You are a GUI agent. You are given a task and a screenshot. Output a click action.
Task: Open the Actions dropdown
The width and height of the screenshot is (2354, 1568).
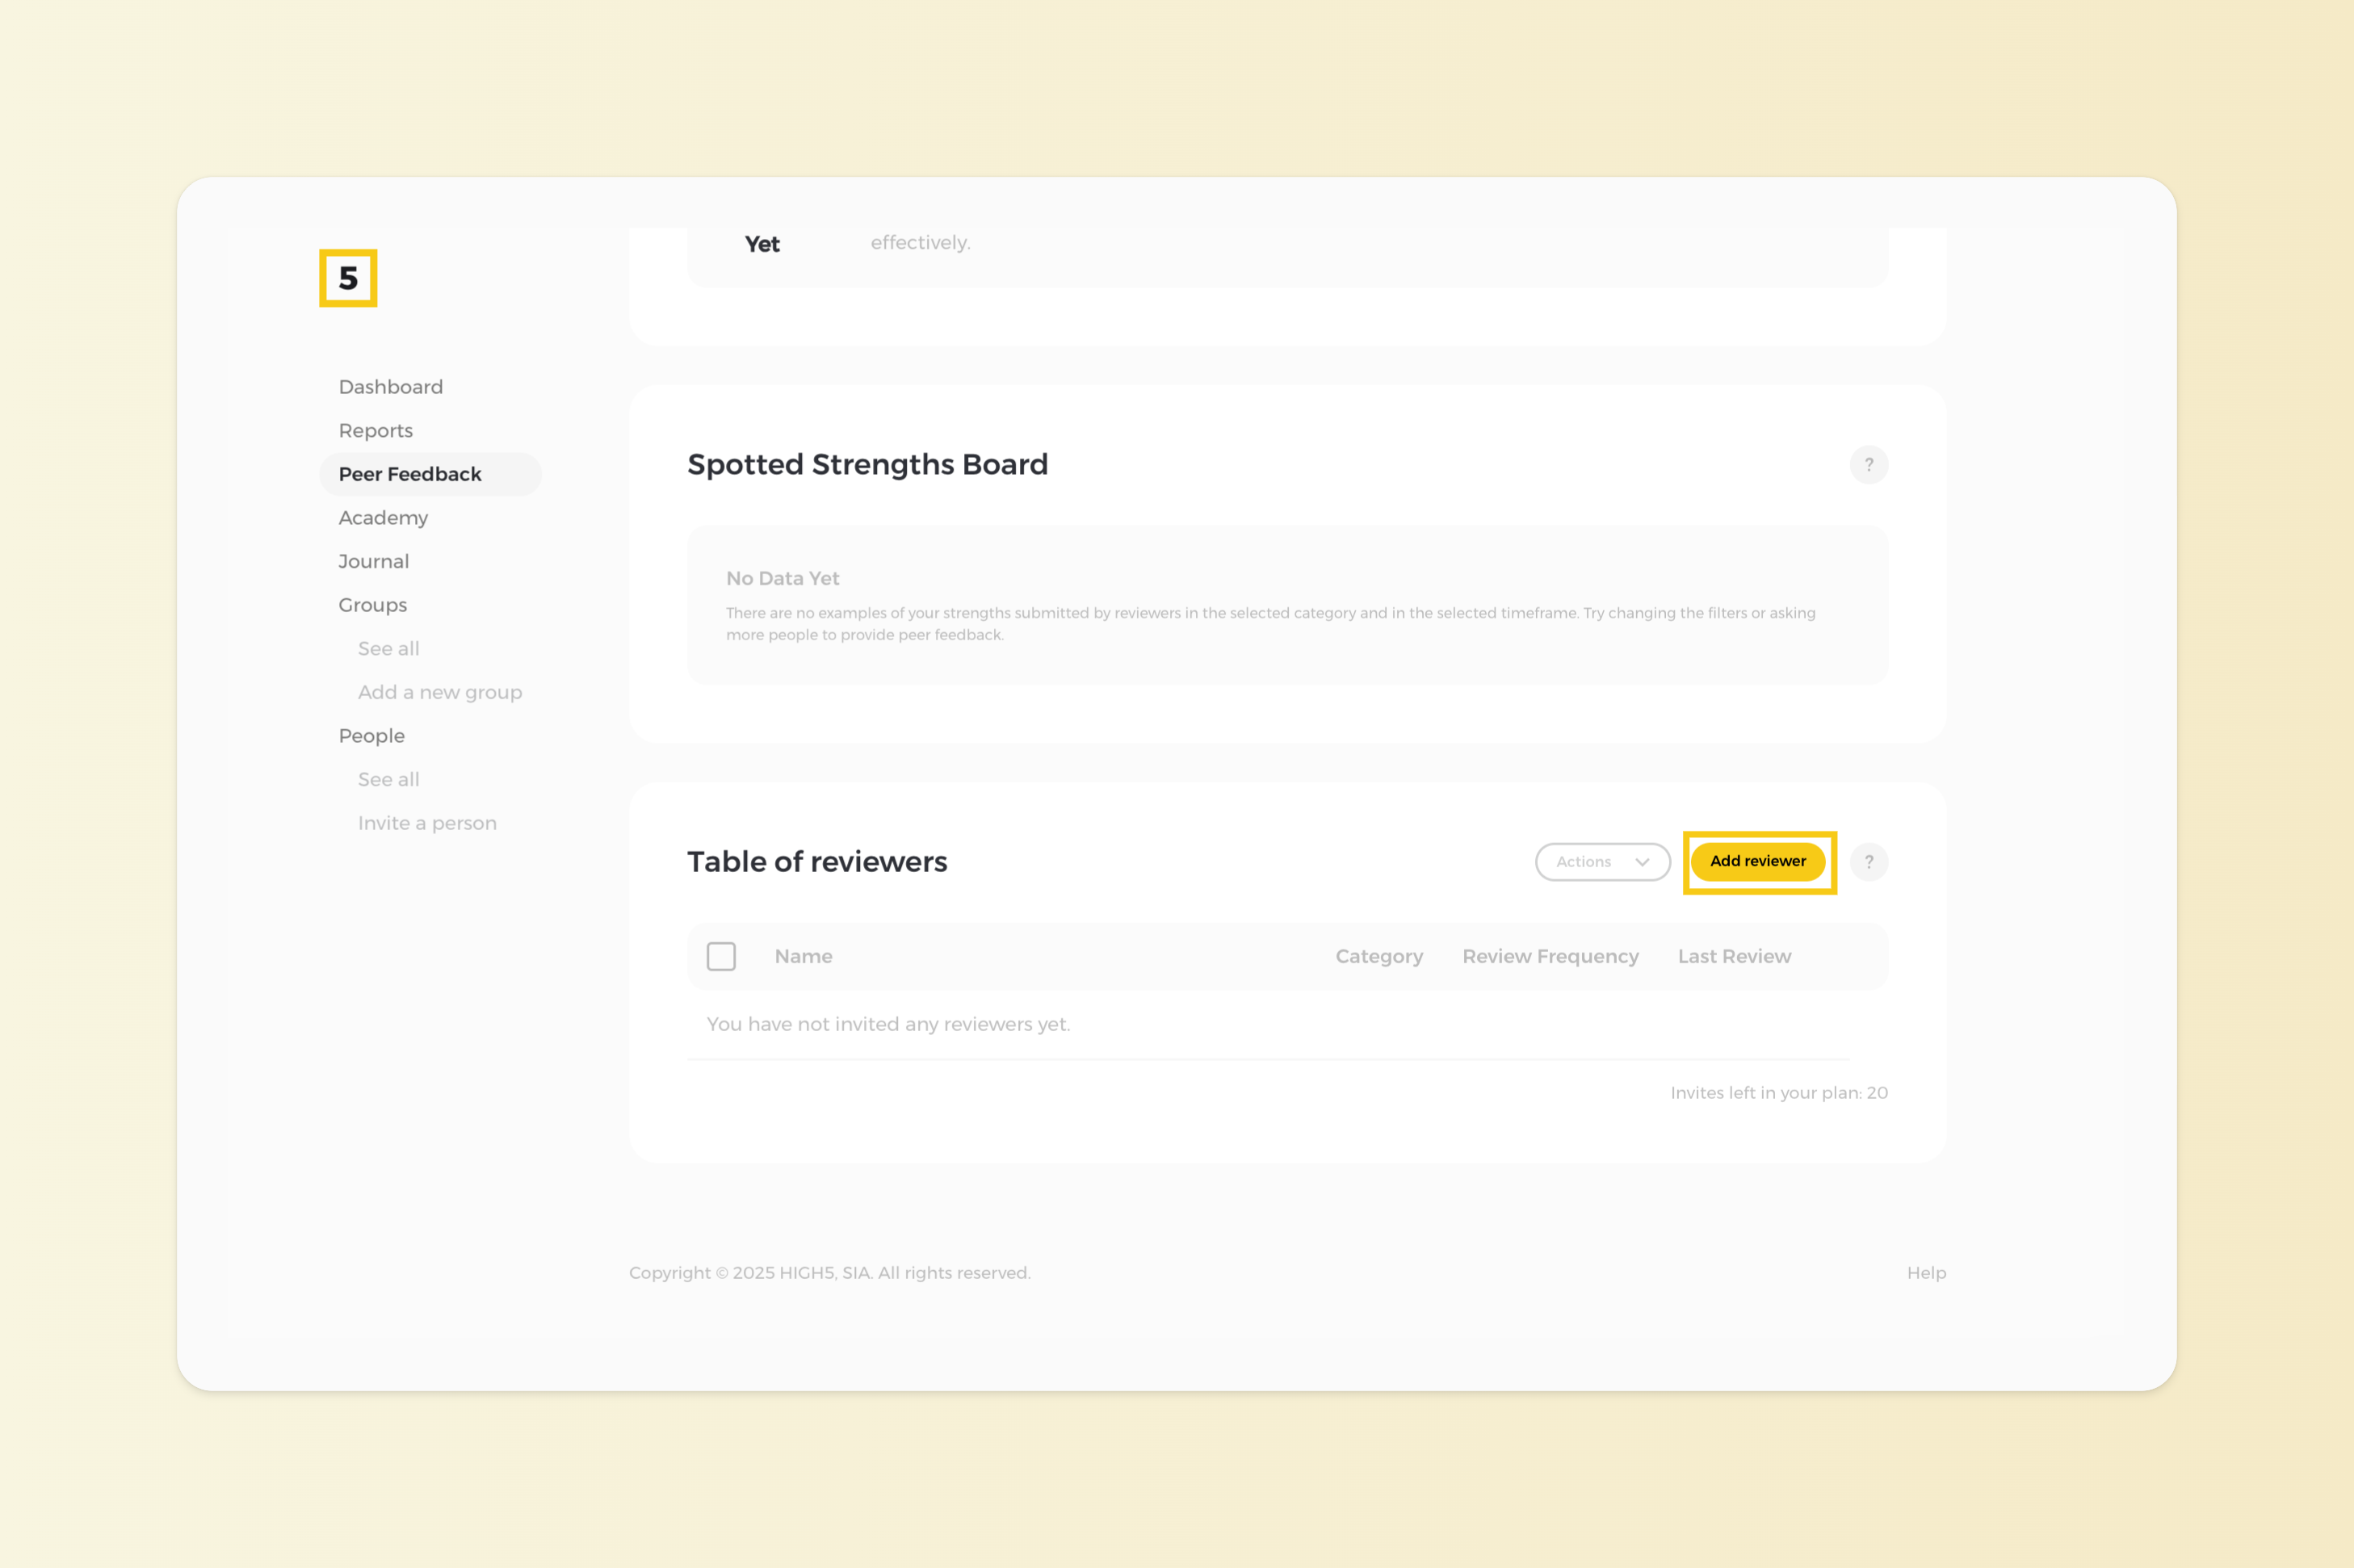(1601, 861)
